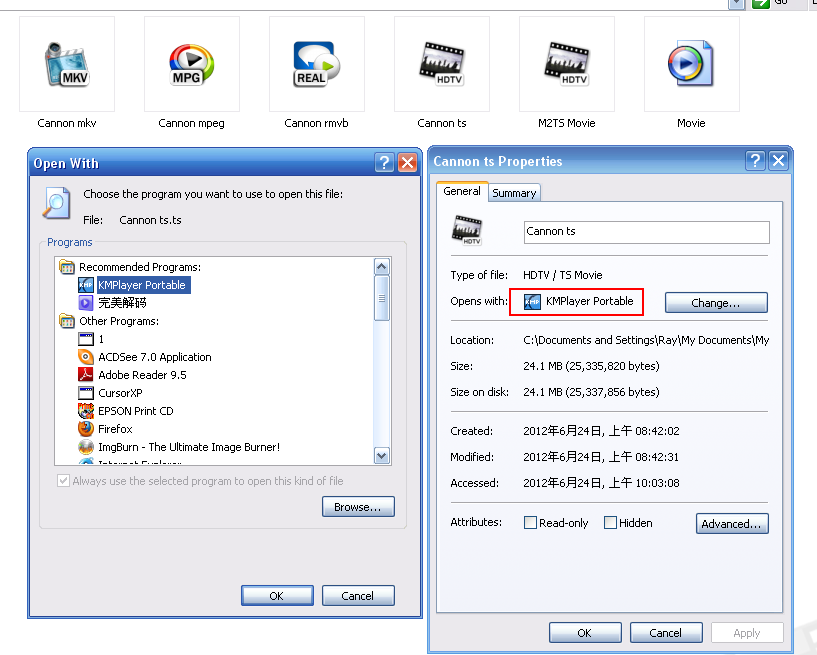Click Cancel in the Open With dialog
The width and height of the screenshot is (817, 655).
click(358, 596)
